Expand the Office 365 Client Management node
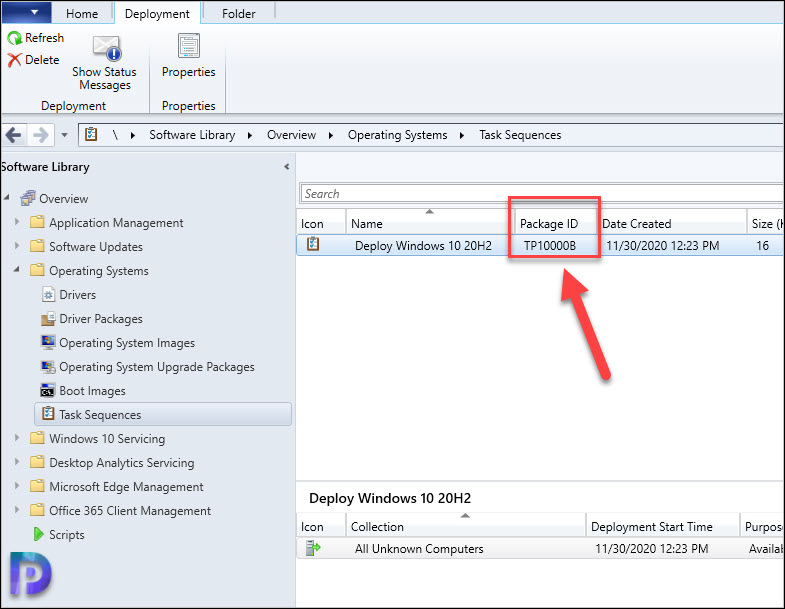 (x=17, y=510)
